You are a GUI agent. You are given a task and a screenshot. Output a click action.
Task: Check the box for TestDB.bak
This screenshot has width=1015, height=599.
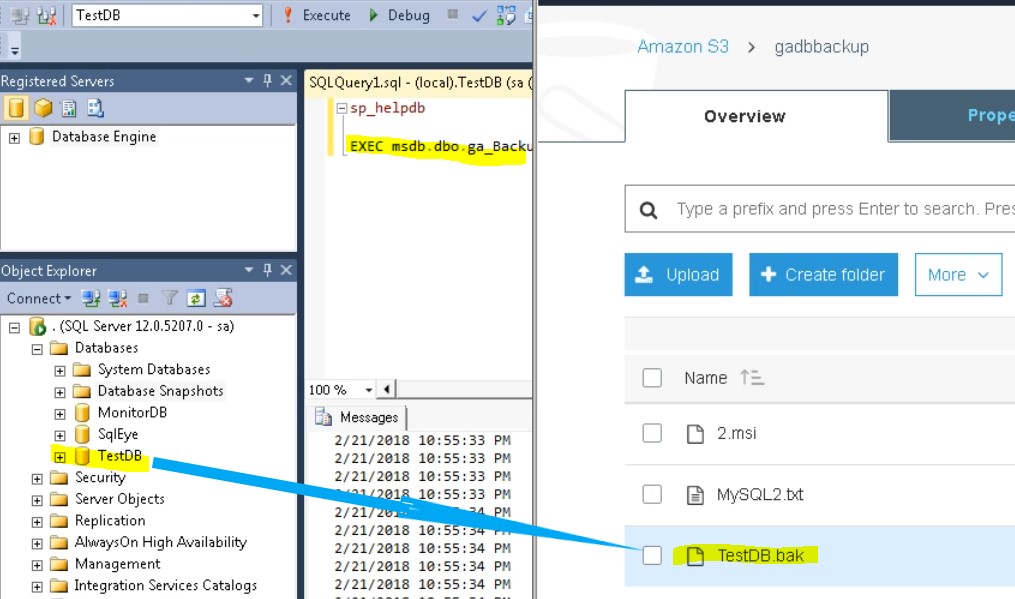coord(652,556)
